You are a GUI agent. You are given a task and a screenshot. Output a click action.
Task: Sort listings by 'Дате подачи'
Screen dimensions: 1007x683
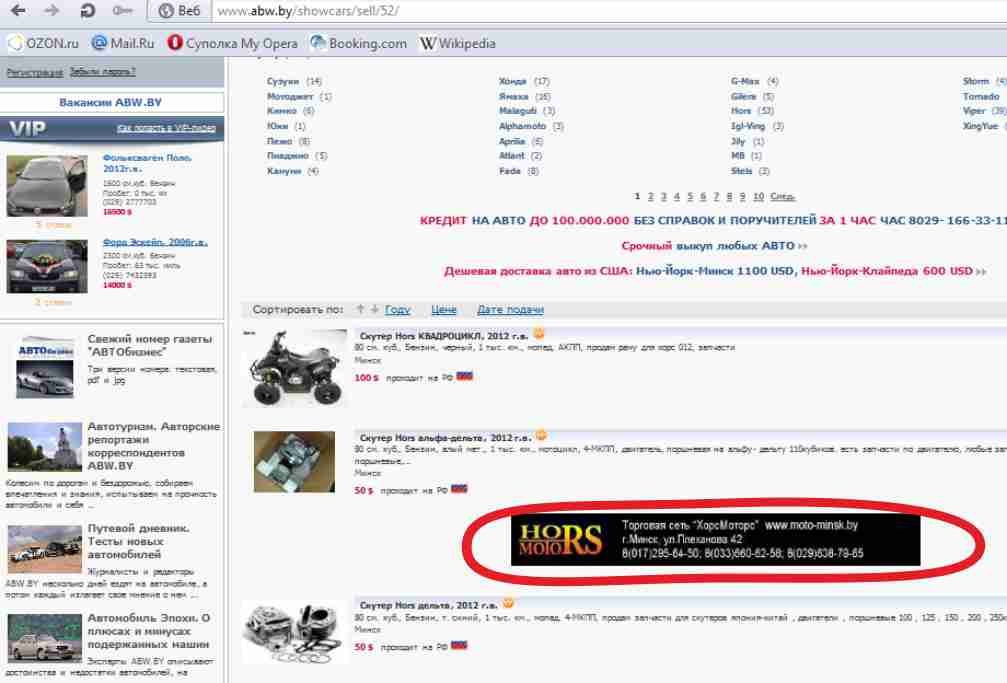tap(510, 310)
